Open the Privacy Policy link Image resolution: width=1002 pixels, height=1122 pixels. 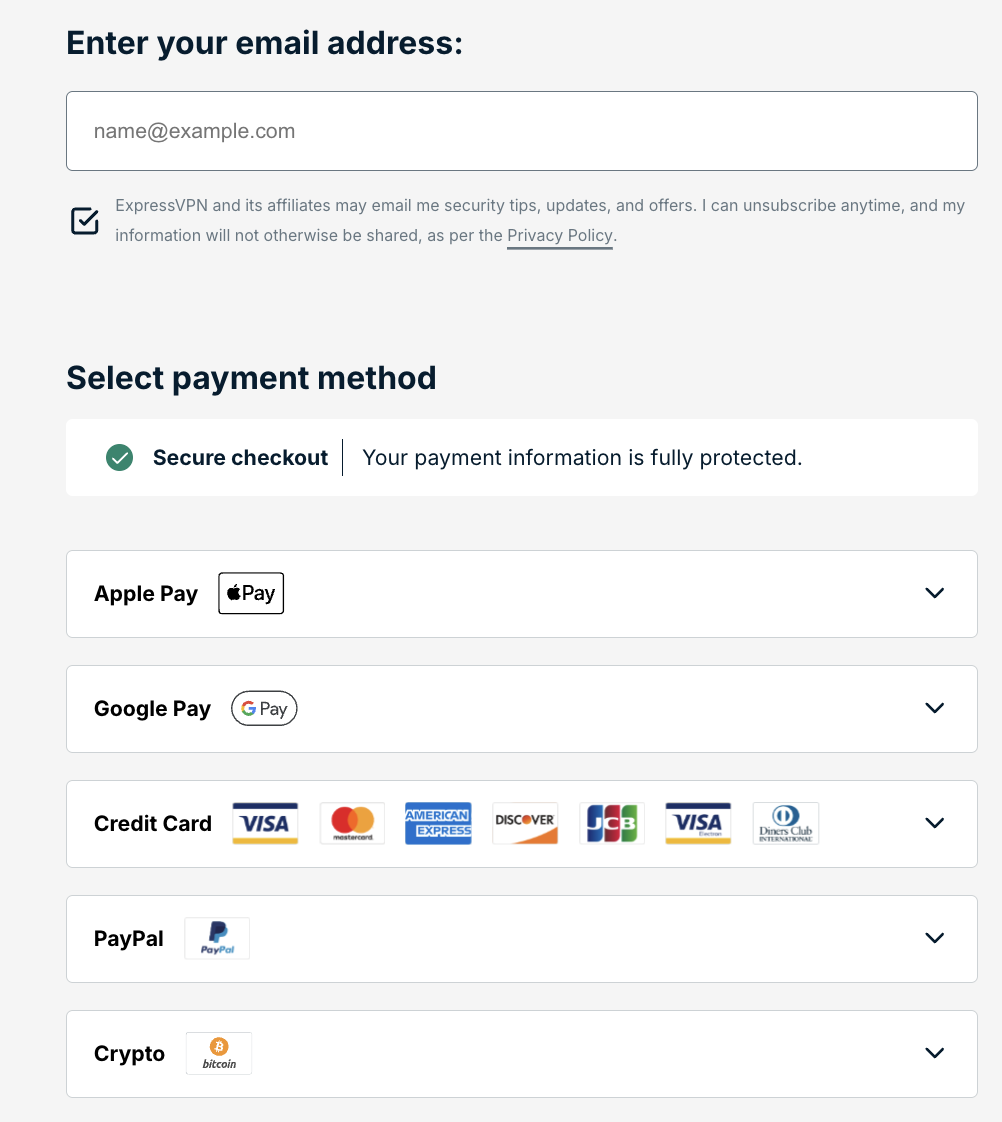point(559,236)
